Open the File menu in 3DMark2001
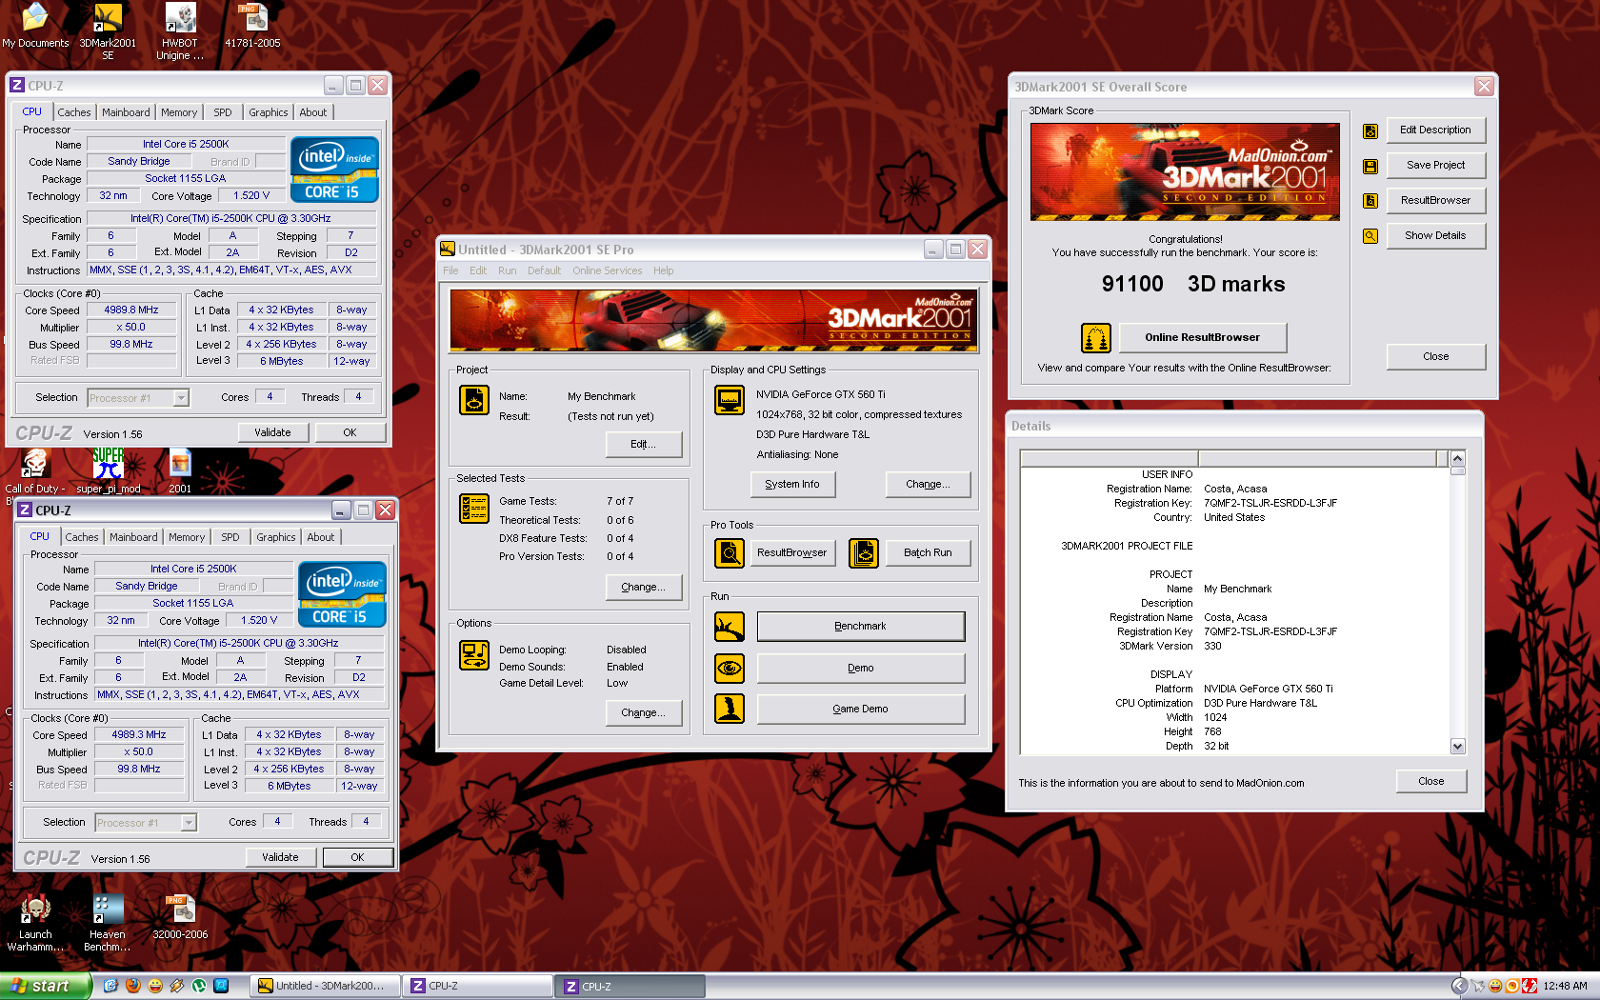The height and width of the screenshot is (1000, 1600). point(451,270)
